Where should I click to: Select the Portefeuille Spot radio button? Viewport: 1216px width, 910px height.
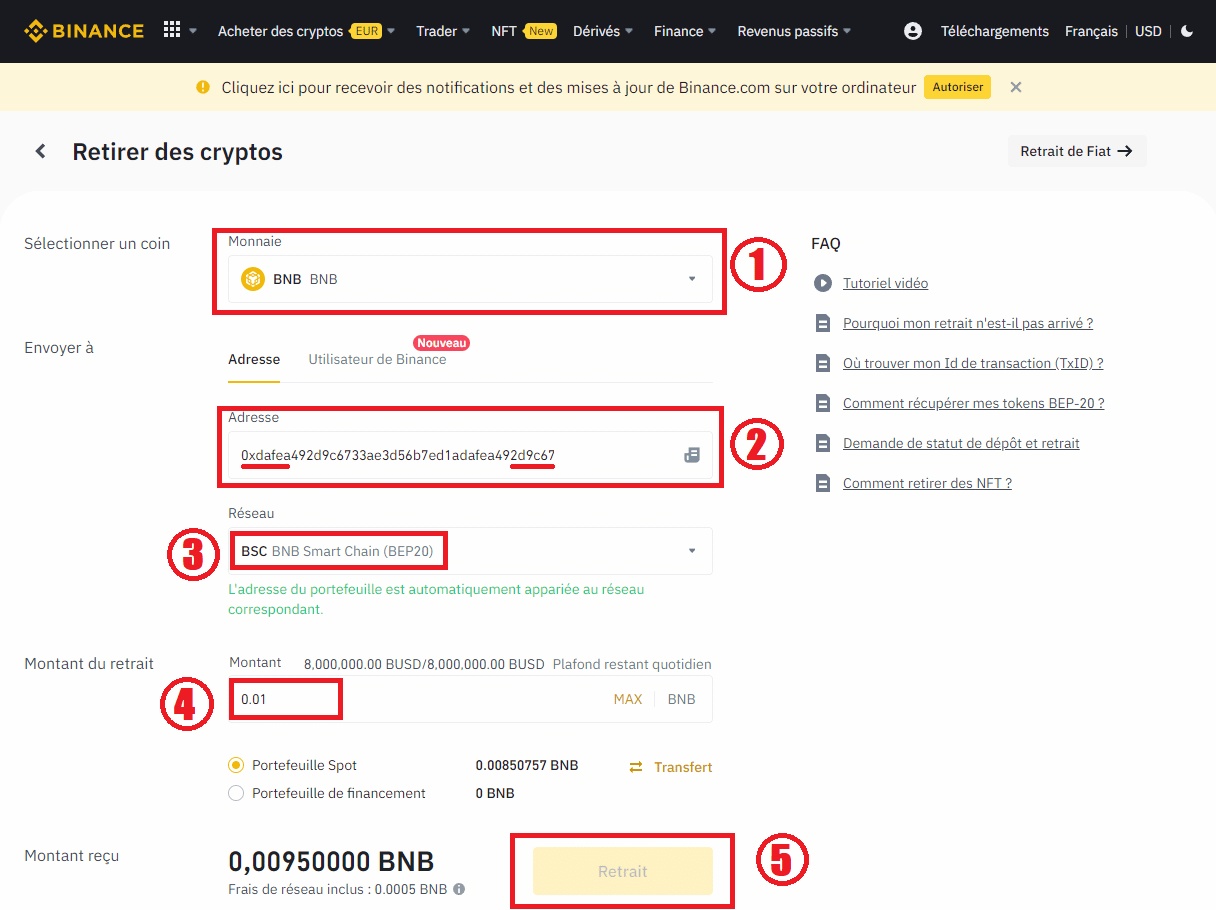coord(236,765)
